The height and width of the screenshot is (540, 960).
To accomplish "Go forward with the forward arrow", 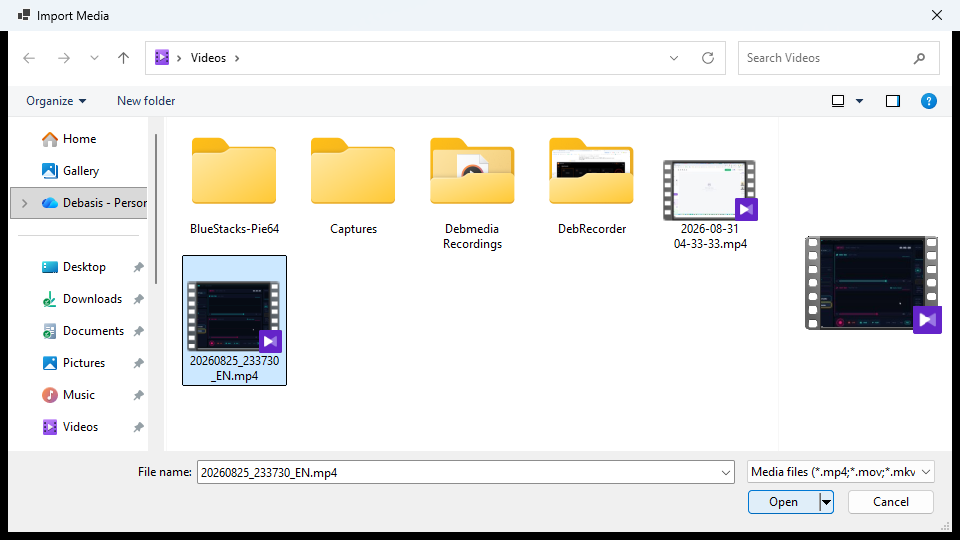I will [64, 58].
